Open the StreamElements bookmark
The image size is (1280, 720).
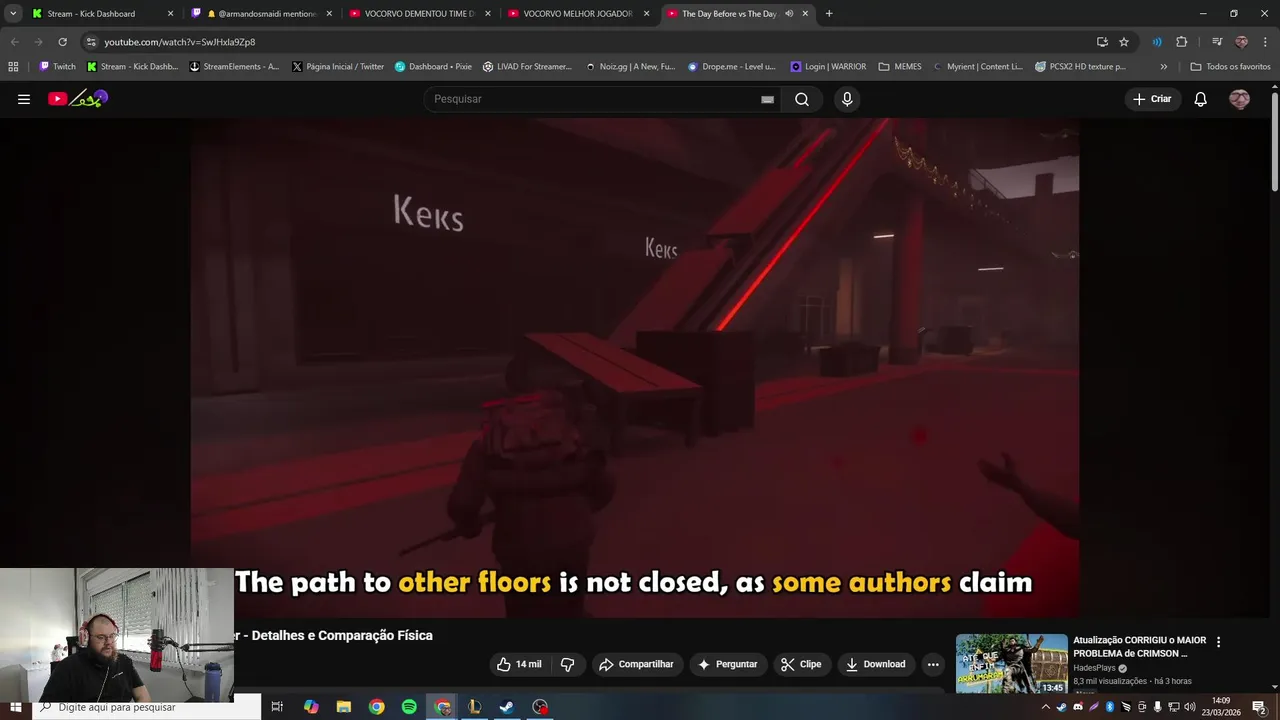pyautogui.click(x=235, y=67)
